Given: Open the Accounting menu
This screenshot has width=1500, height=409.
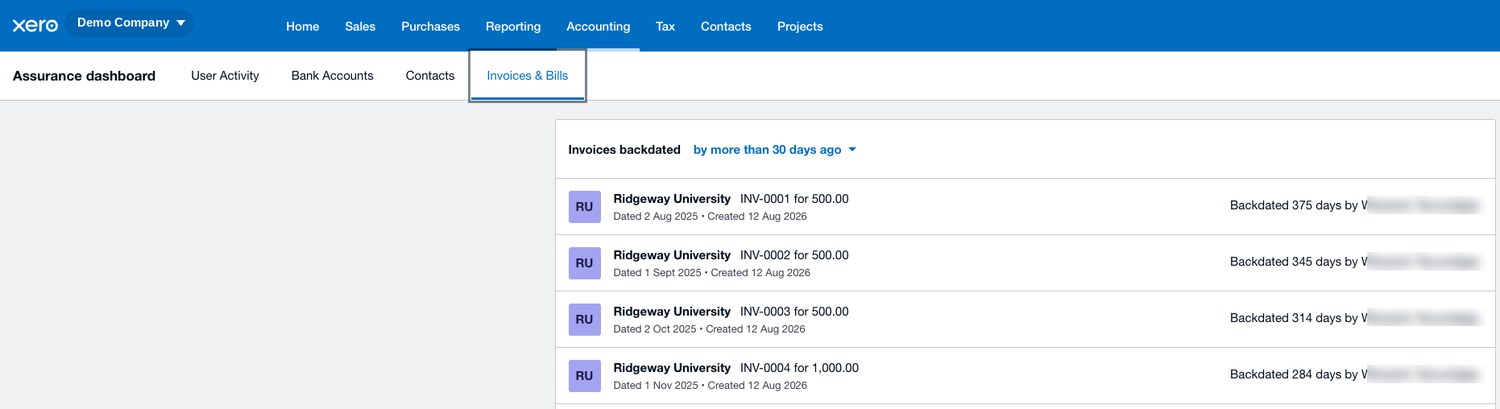Looking at the screenshot, I should (598, 27).
